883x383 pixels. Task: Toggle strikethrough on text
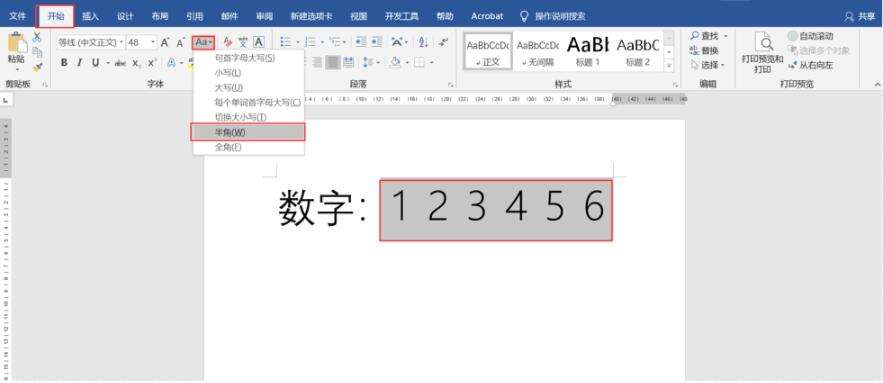120,63
